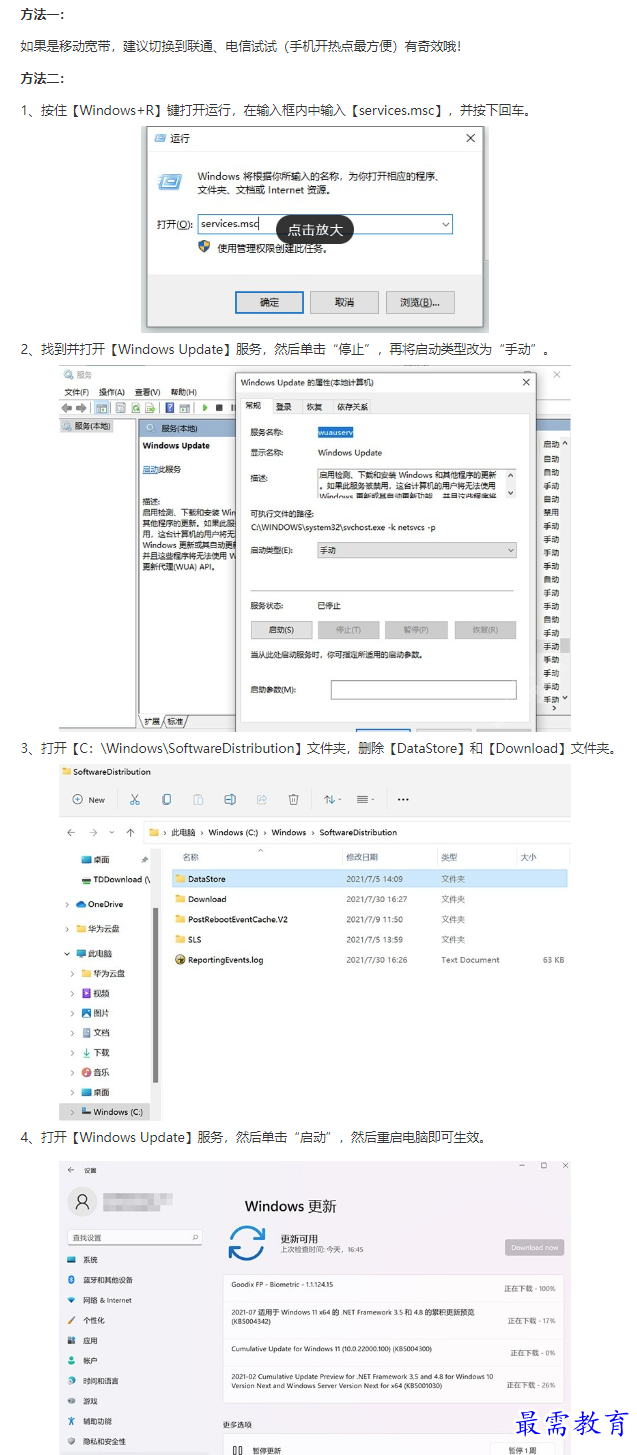Click the Explorer forward arrow
Screen dimensions: 637x1455
(x=91, y=832)
